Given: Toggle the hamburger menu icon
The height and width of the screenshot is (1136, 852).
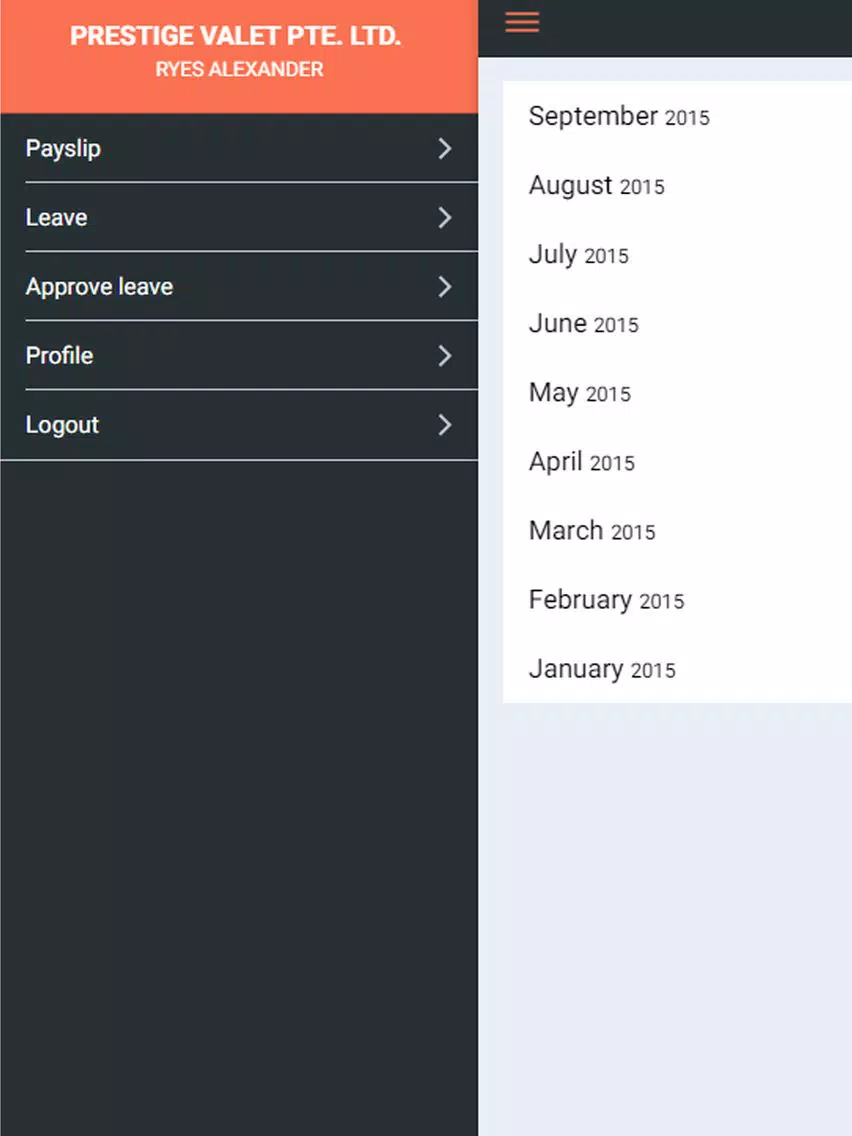Looking at the screenshot, I should [522, 22].
